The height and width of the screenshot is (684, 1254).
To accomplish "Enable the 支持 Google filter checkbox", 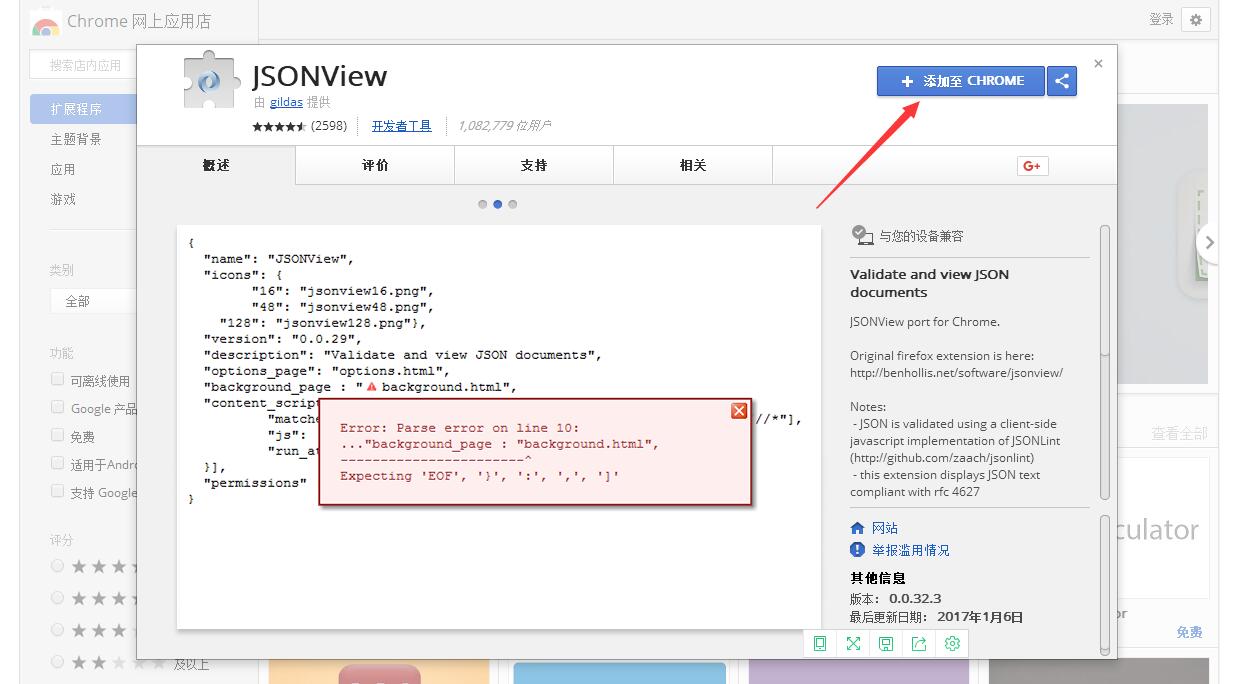I will tap(58, 492).
